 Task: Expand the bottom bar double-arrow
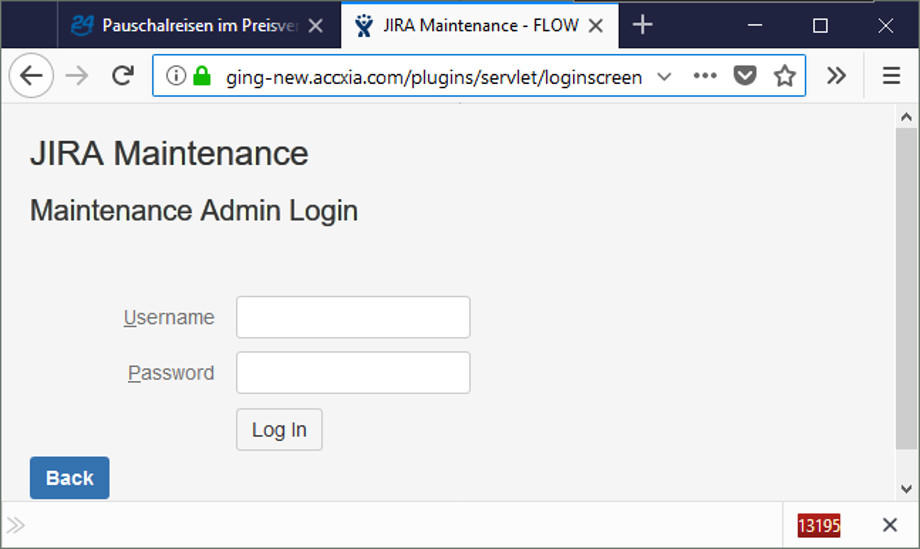tap(16, 525)
